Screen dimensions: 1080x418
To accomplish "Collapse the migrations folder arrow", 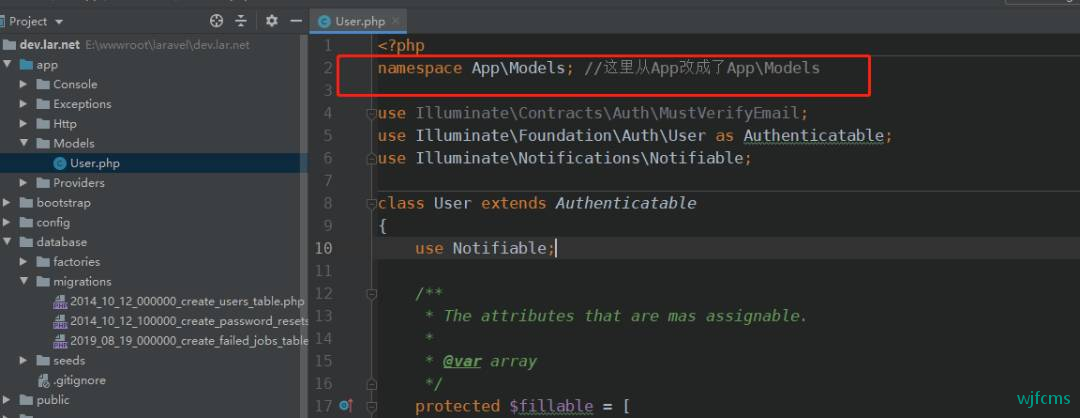I will (x=23, y=282).
